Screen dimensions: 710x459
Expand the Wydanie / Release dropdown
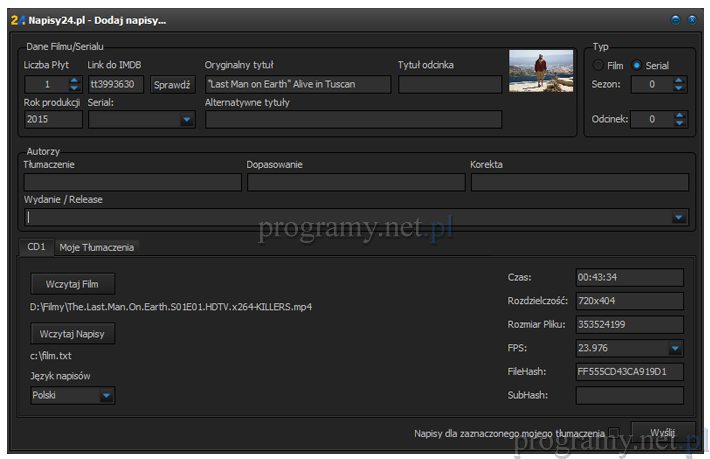click(x=679, y=217)
